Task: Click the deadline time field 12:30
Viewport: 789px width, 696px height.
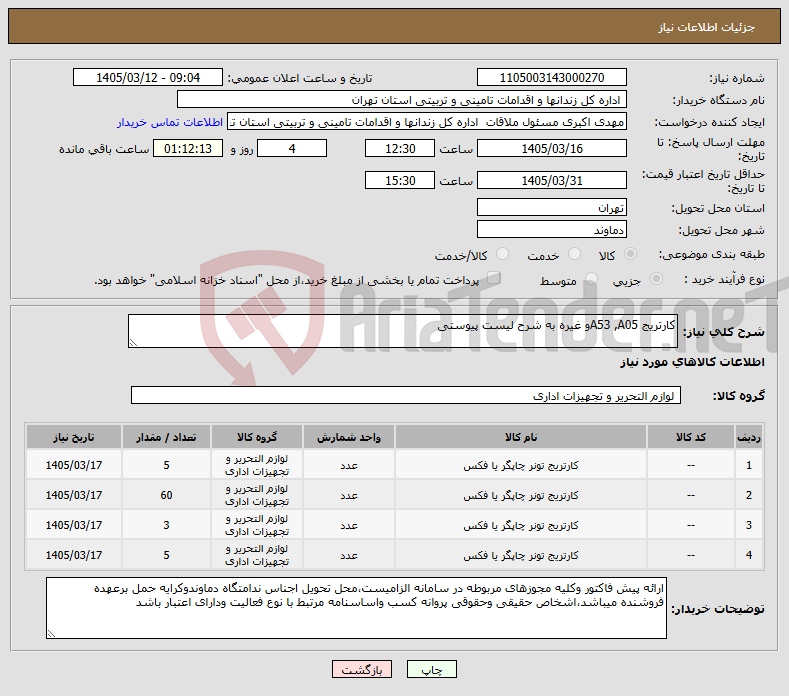Action: coord(400,148)
